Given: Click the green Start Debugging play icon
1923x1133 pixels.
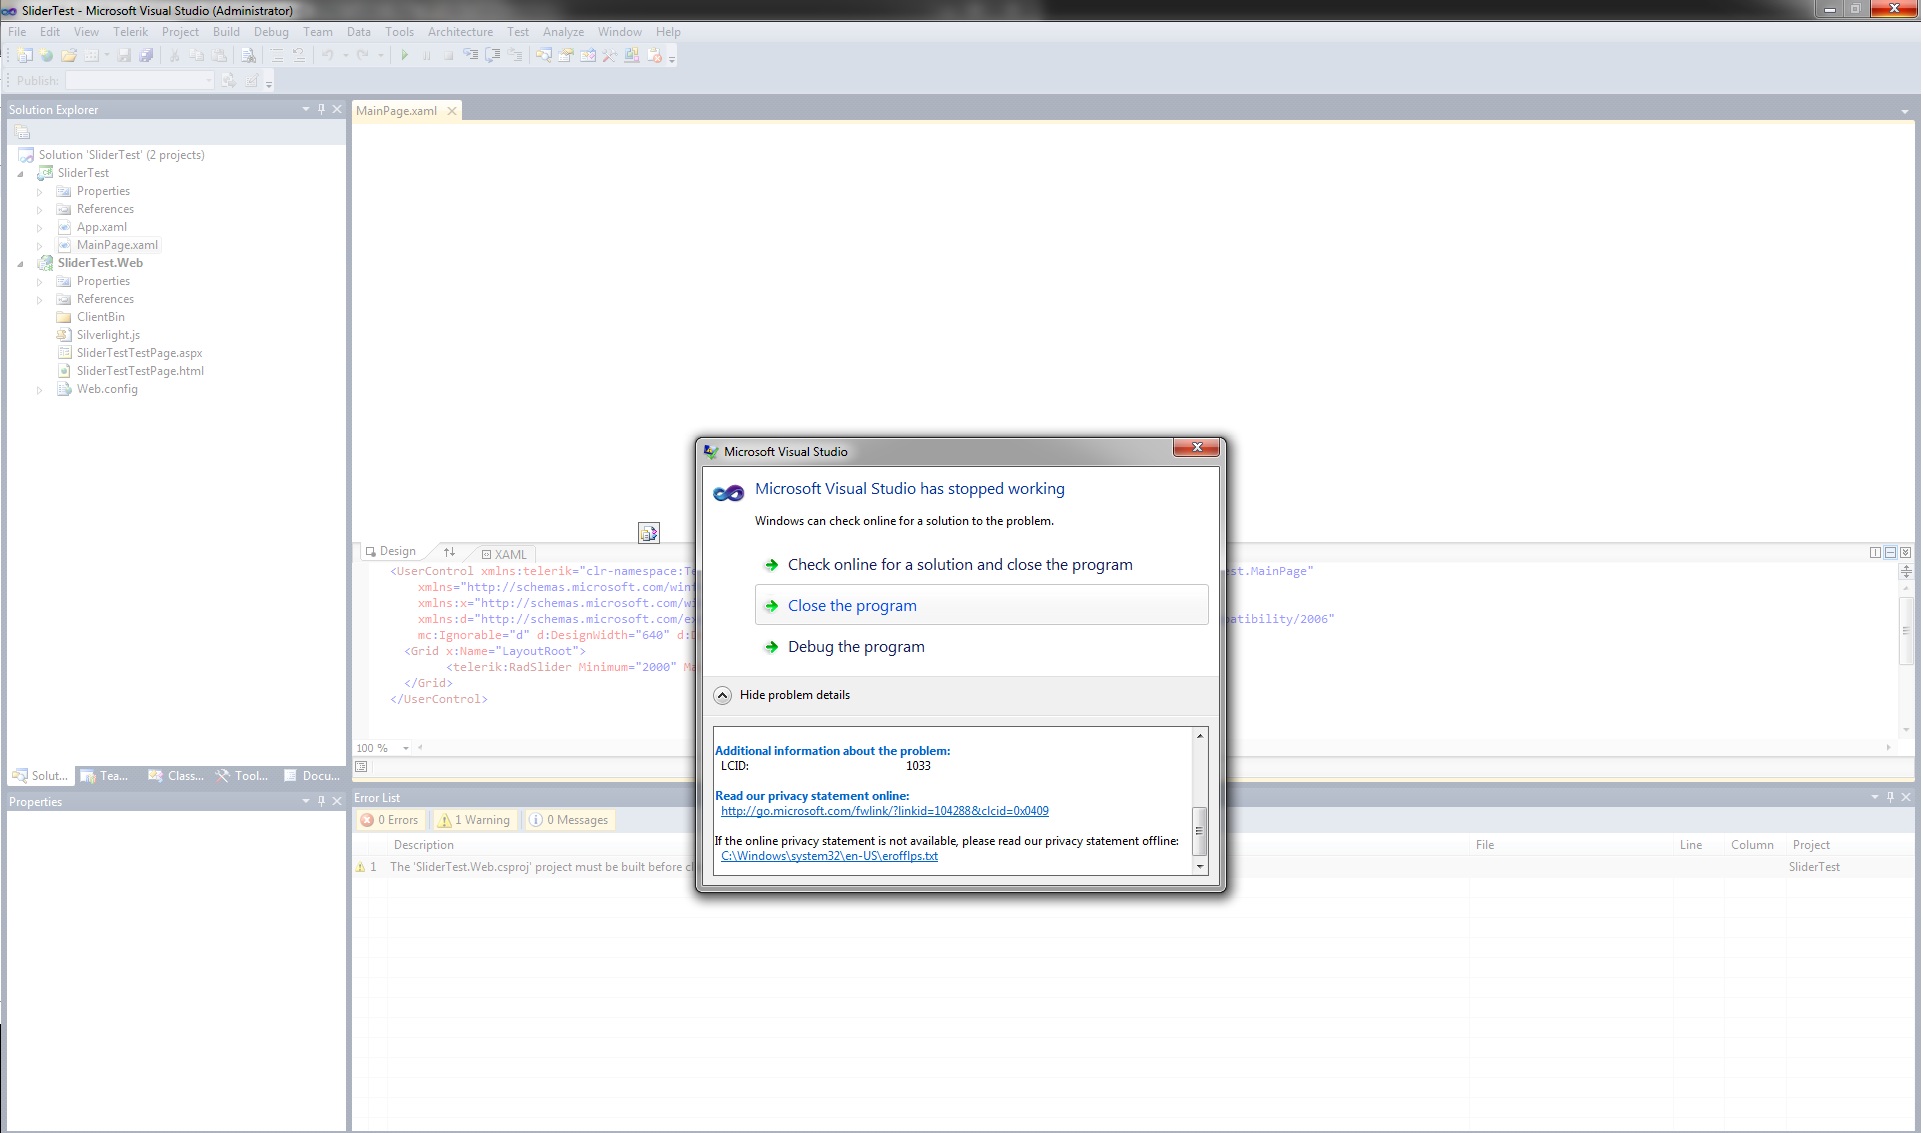Looking at the screenshot, I should coord(404,56).
